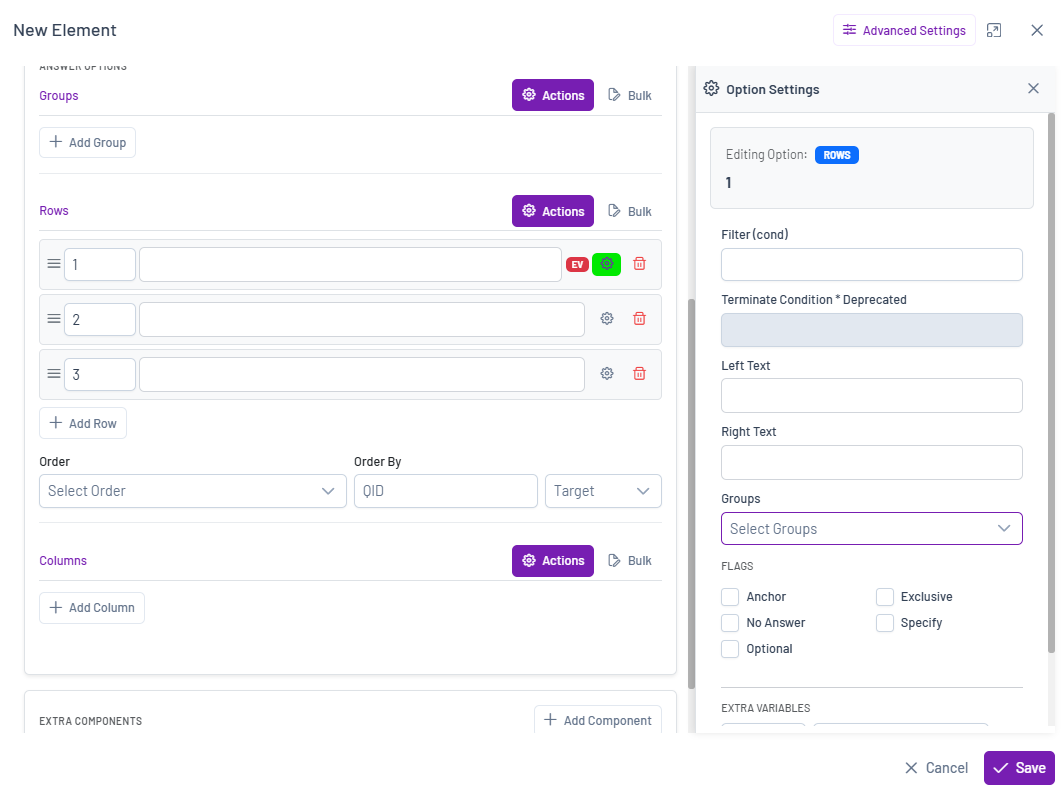The height and width of the screenshot is (792, 1064).
Task: Delete row 2 with trash icon
Action: [639, 318]
